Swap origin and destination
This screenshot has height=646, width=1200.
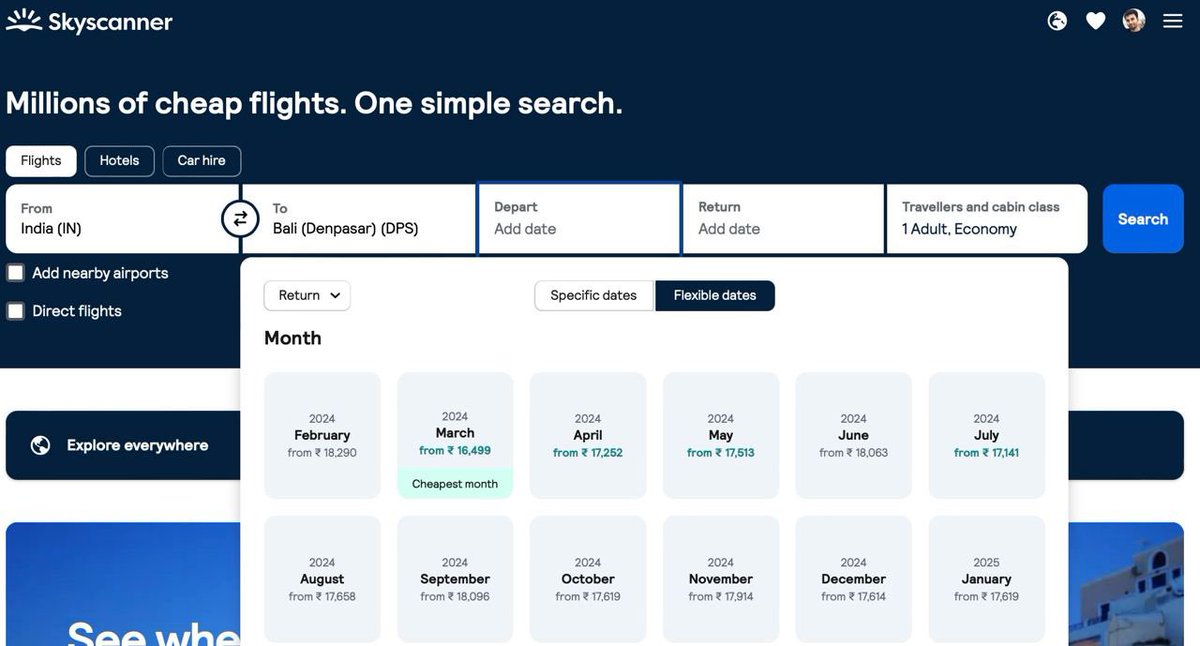click(240, 218)
